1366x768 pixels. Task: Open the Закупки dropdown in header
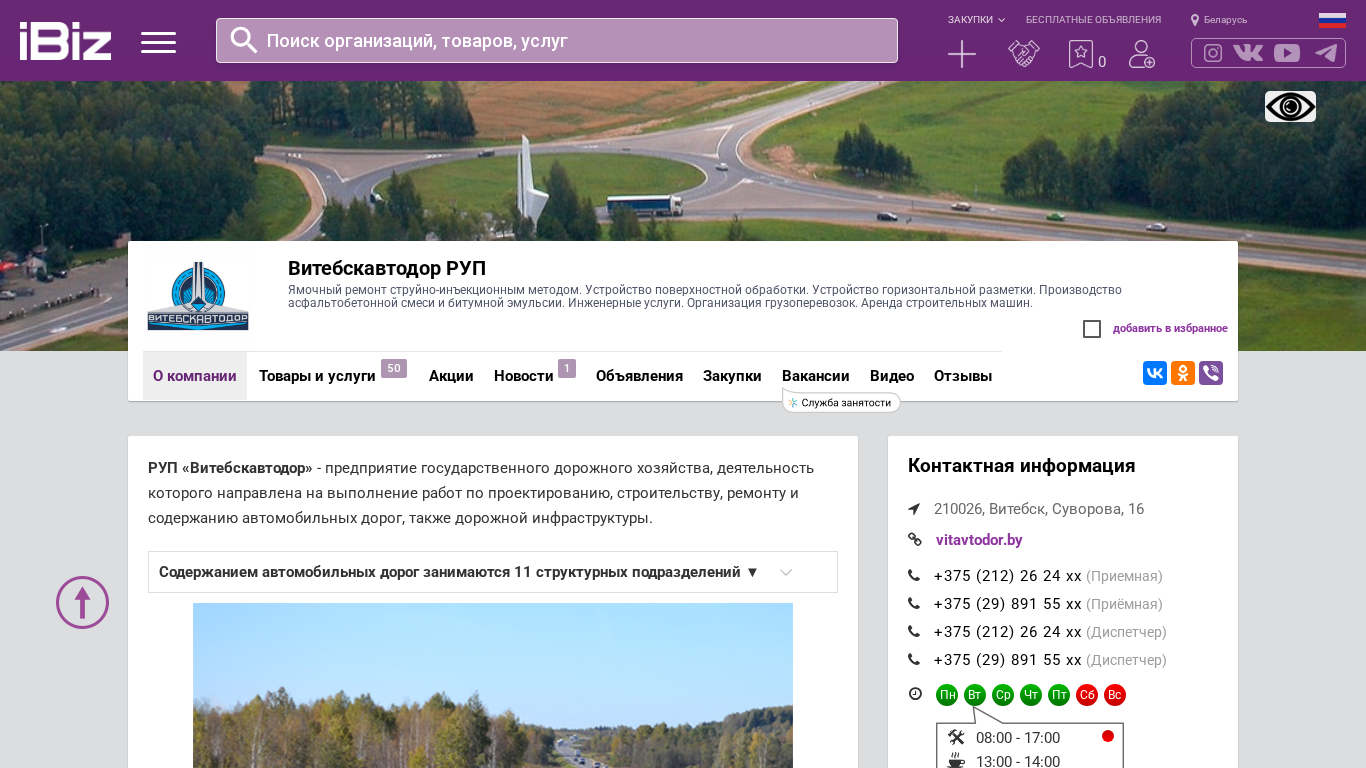click(x=976, y=20)
